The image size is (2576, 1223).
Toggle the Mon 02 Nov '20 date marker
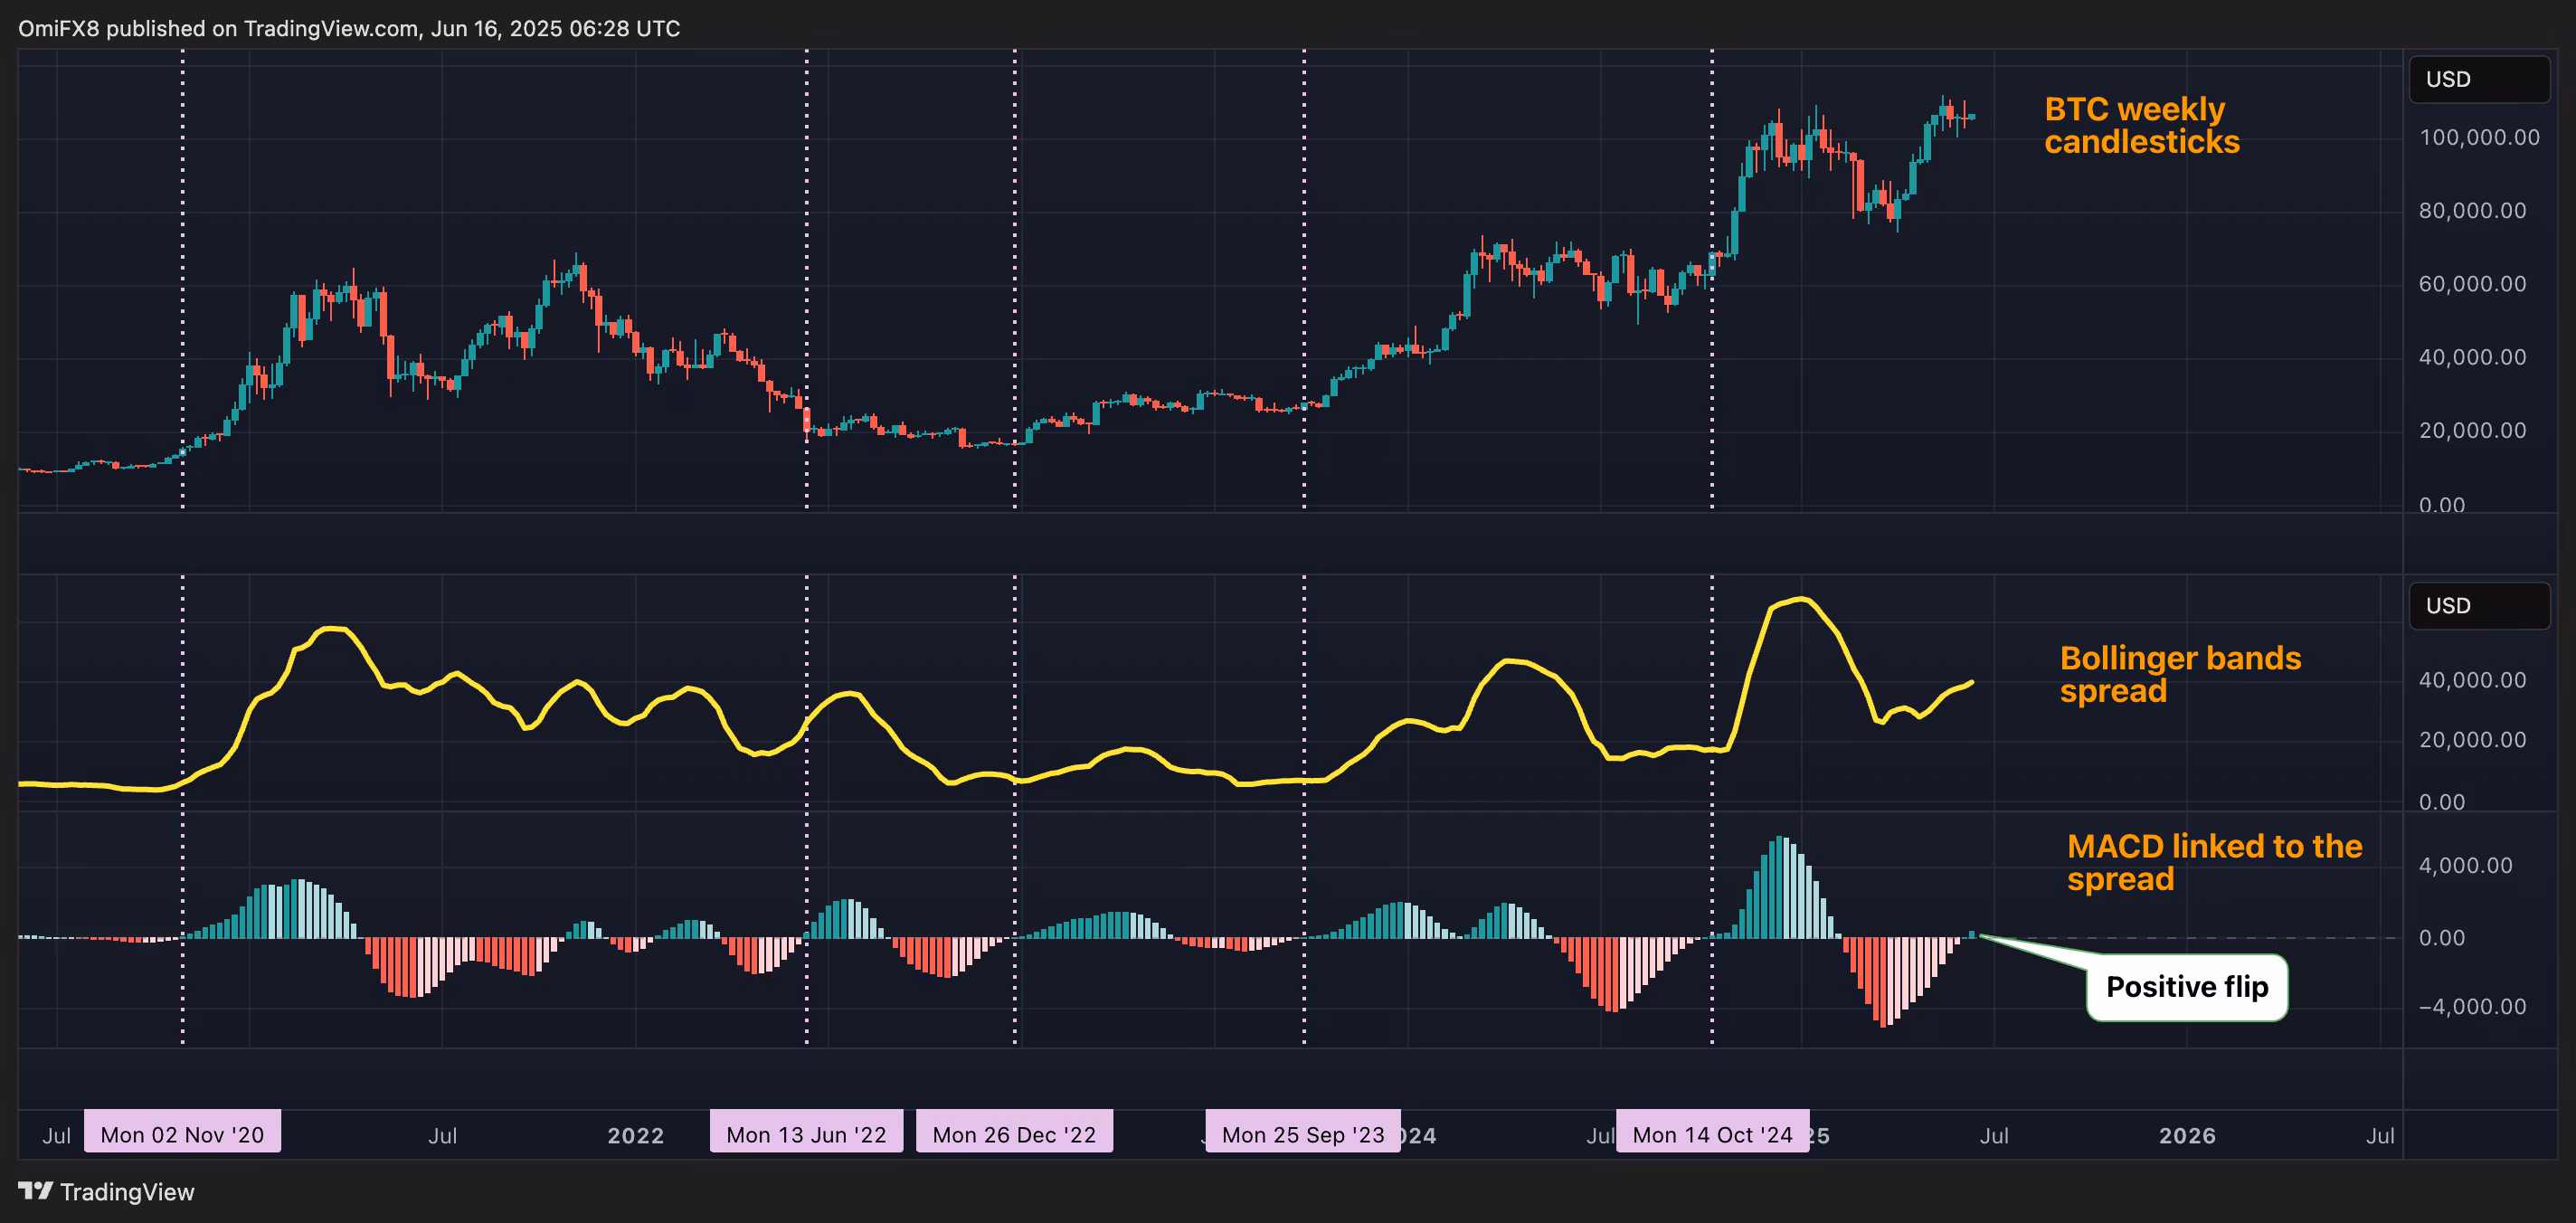point(182,1133)
